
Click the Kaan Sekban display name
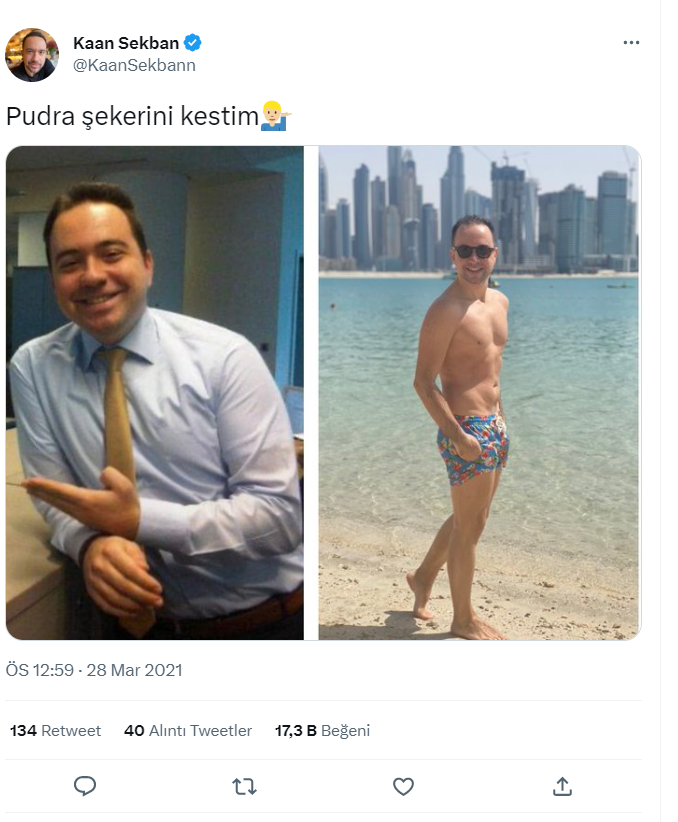tap(126, 43)
